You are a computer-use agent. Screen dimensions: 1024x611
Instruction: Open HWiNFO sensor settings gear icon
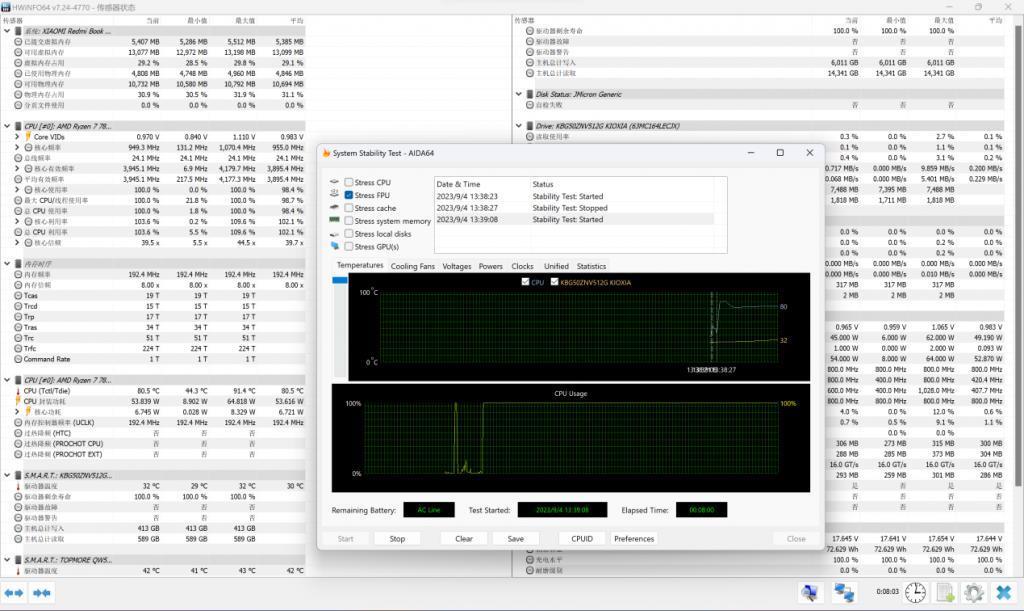tap(974, 593)
